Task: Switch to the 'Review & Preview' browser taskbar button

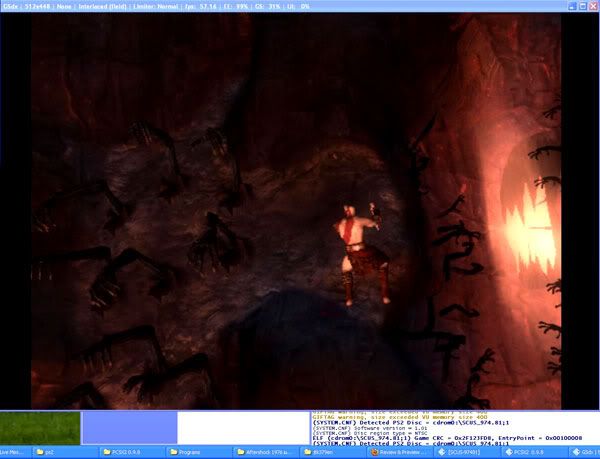Action: [x=400, y=452]
